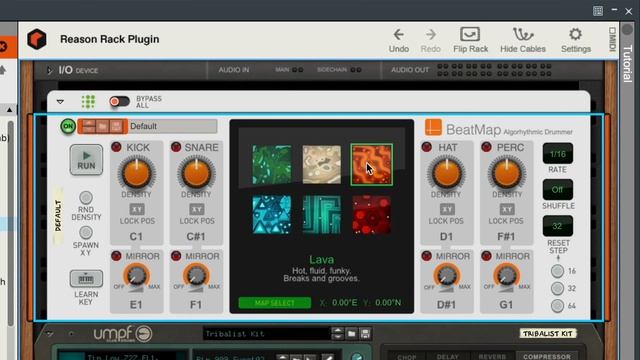Turn BeatMap ON button off
Screen dimensions: 640x360
[x=68, y=126]
